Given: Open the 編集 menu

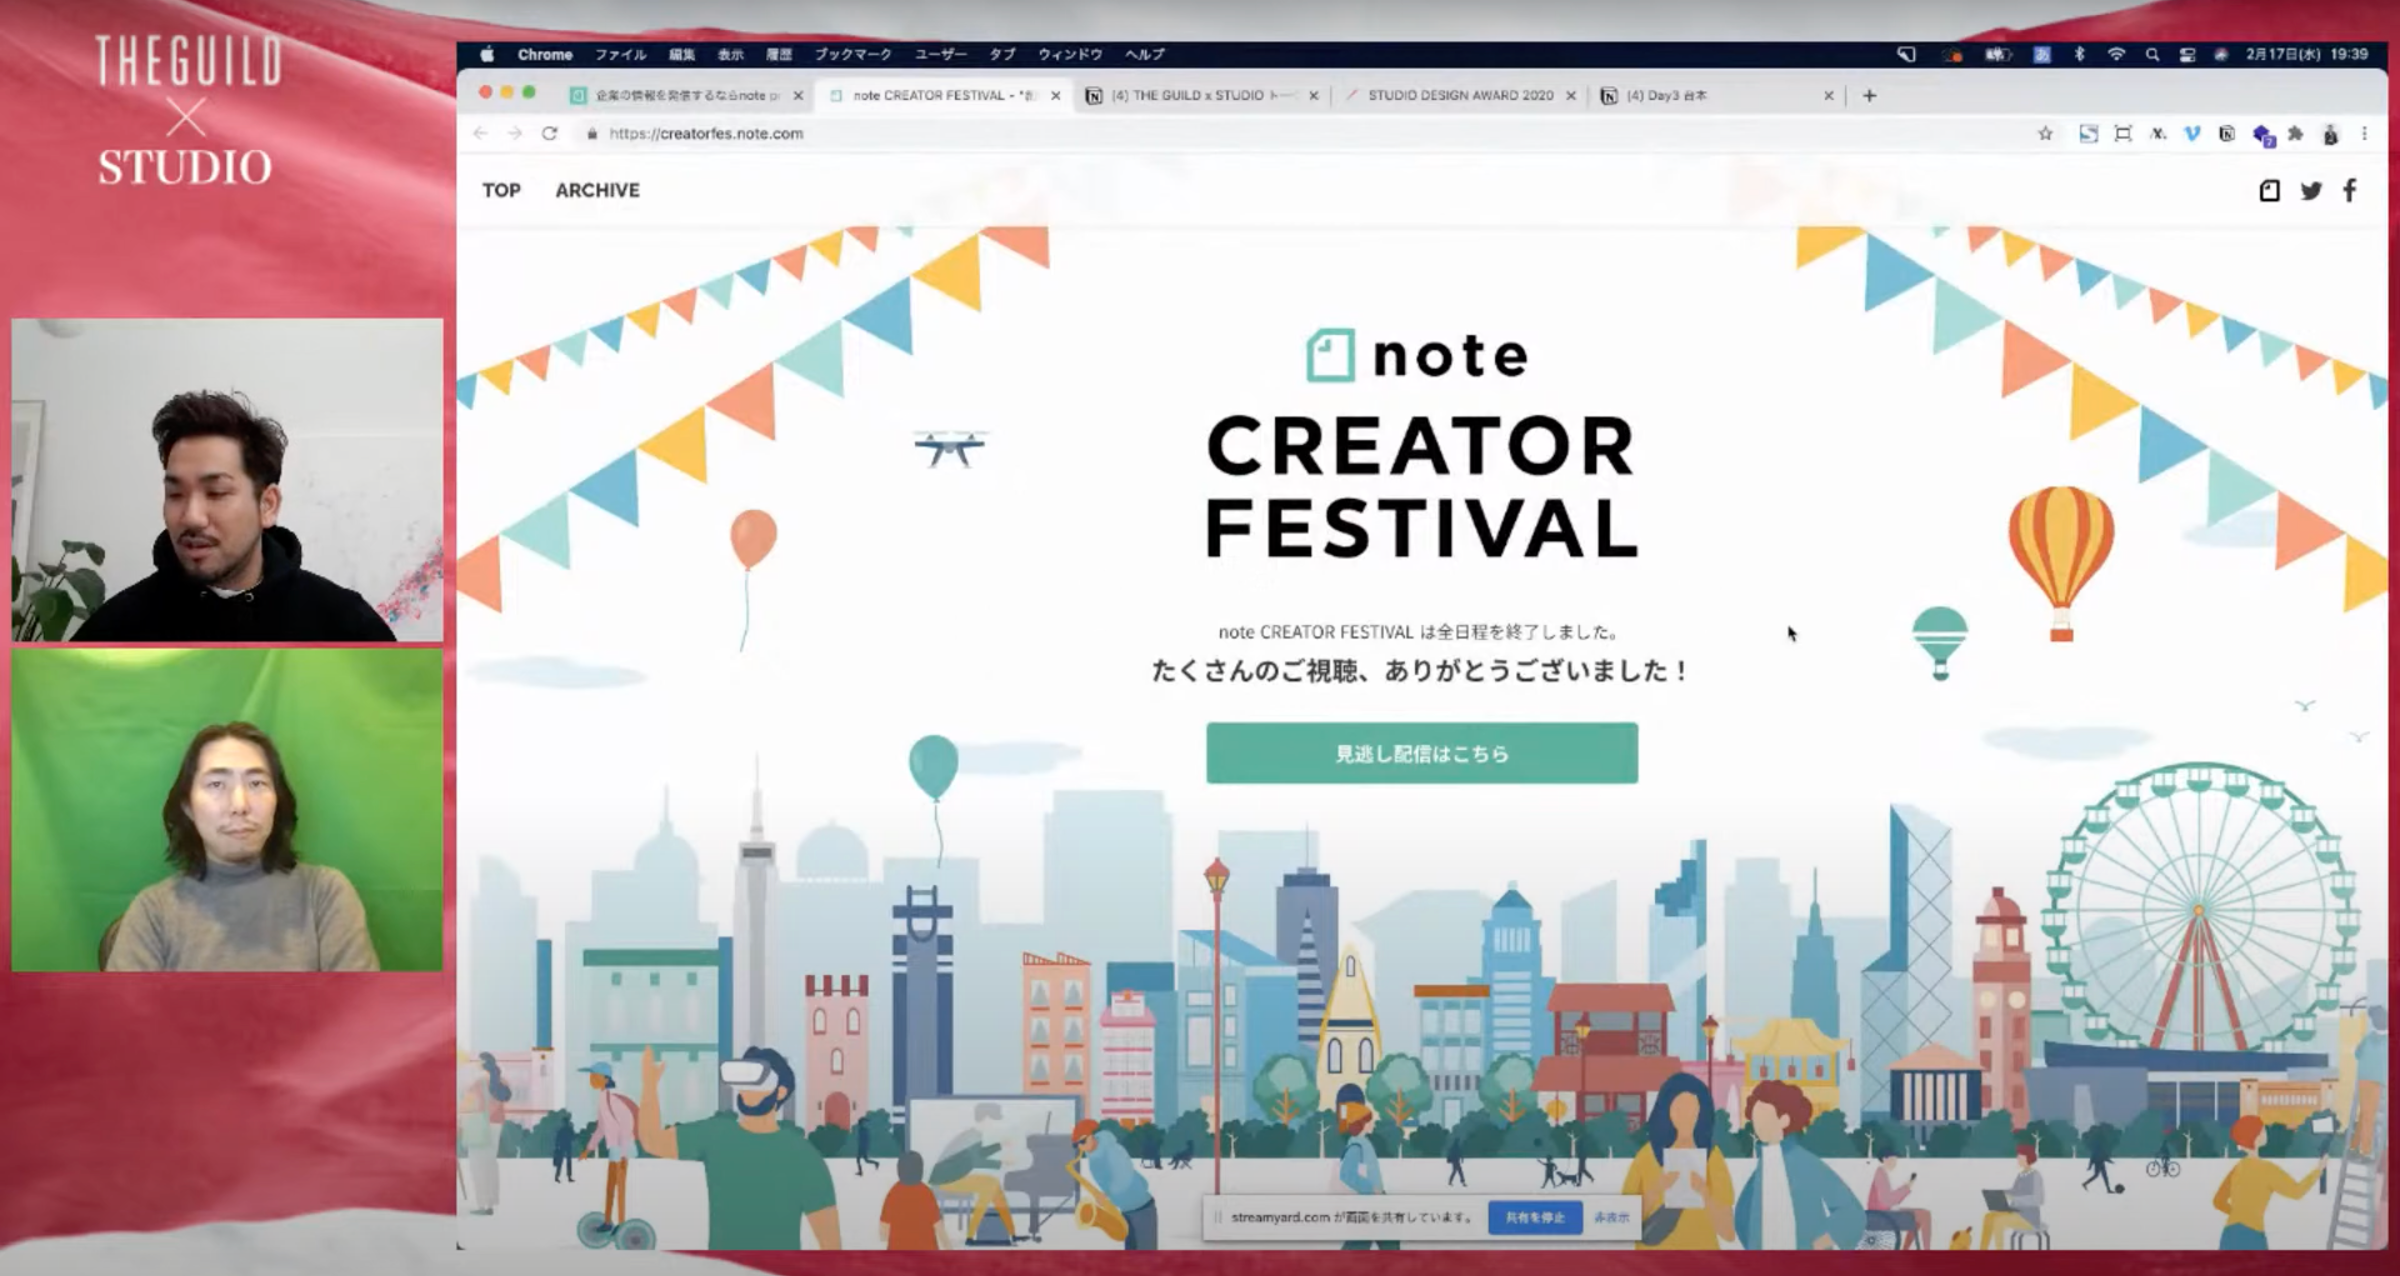Looking at the screenshot, I should tap(681, 54).
